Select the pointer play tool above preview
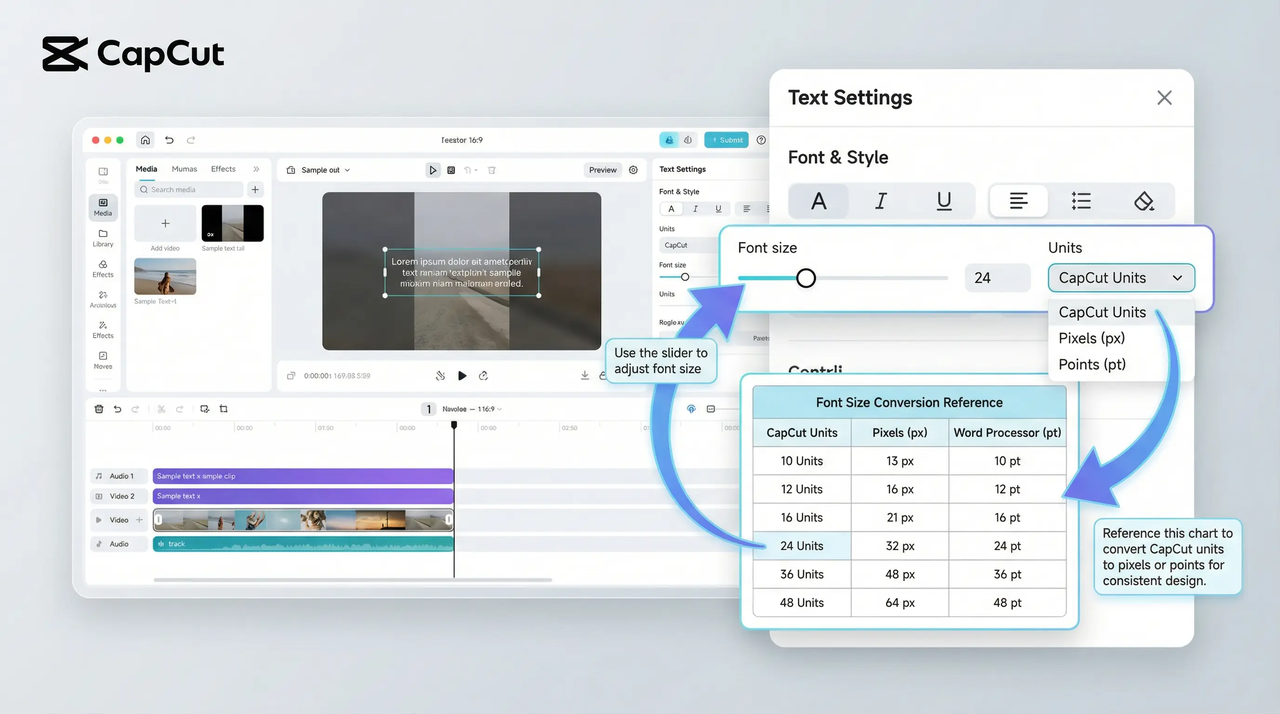 coord(433,170)
